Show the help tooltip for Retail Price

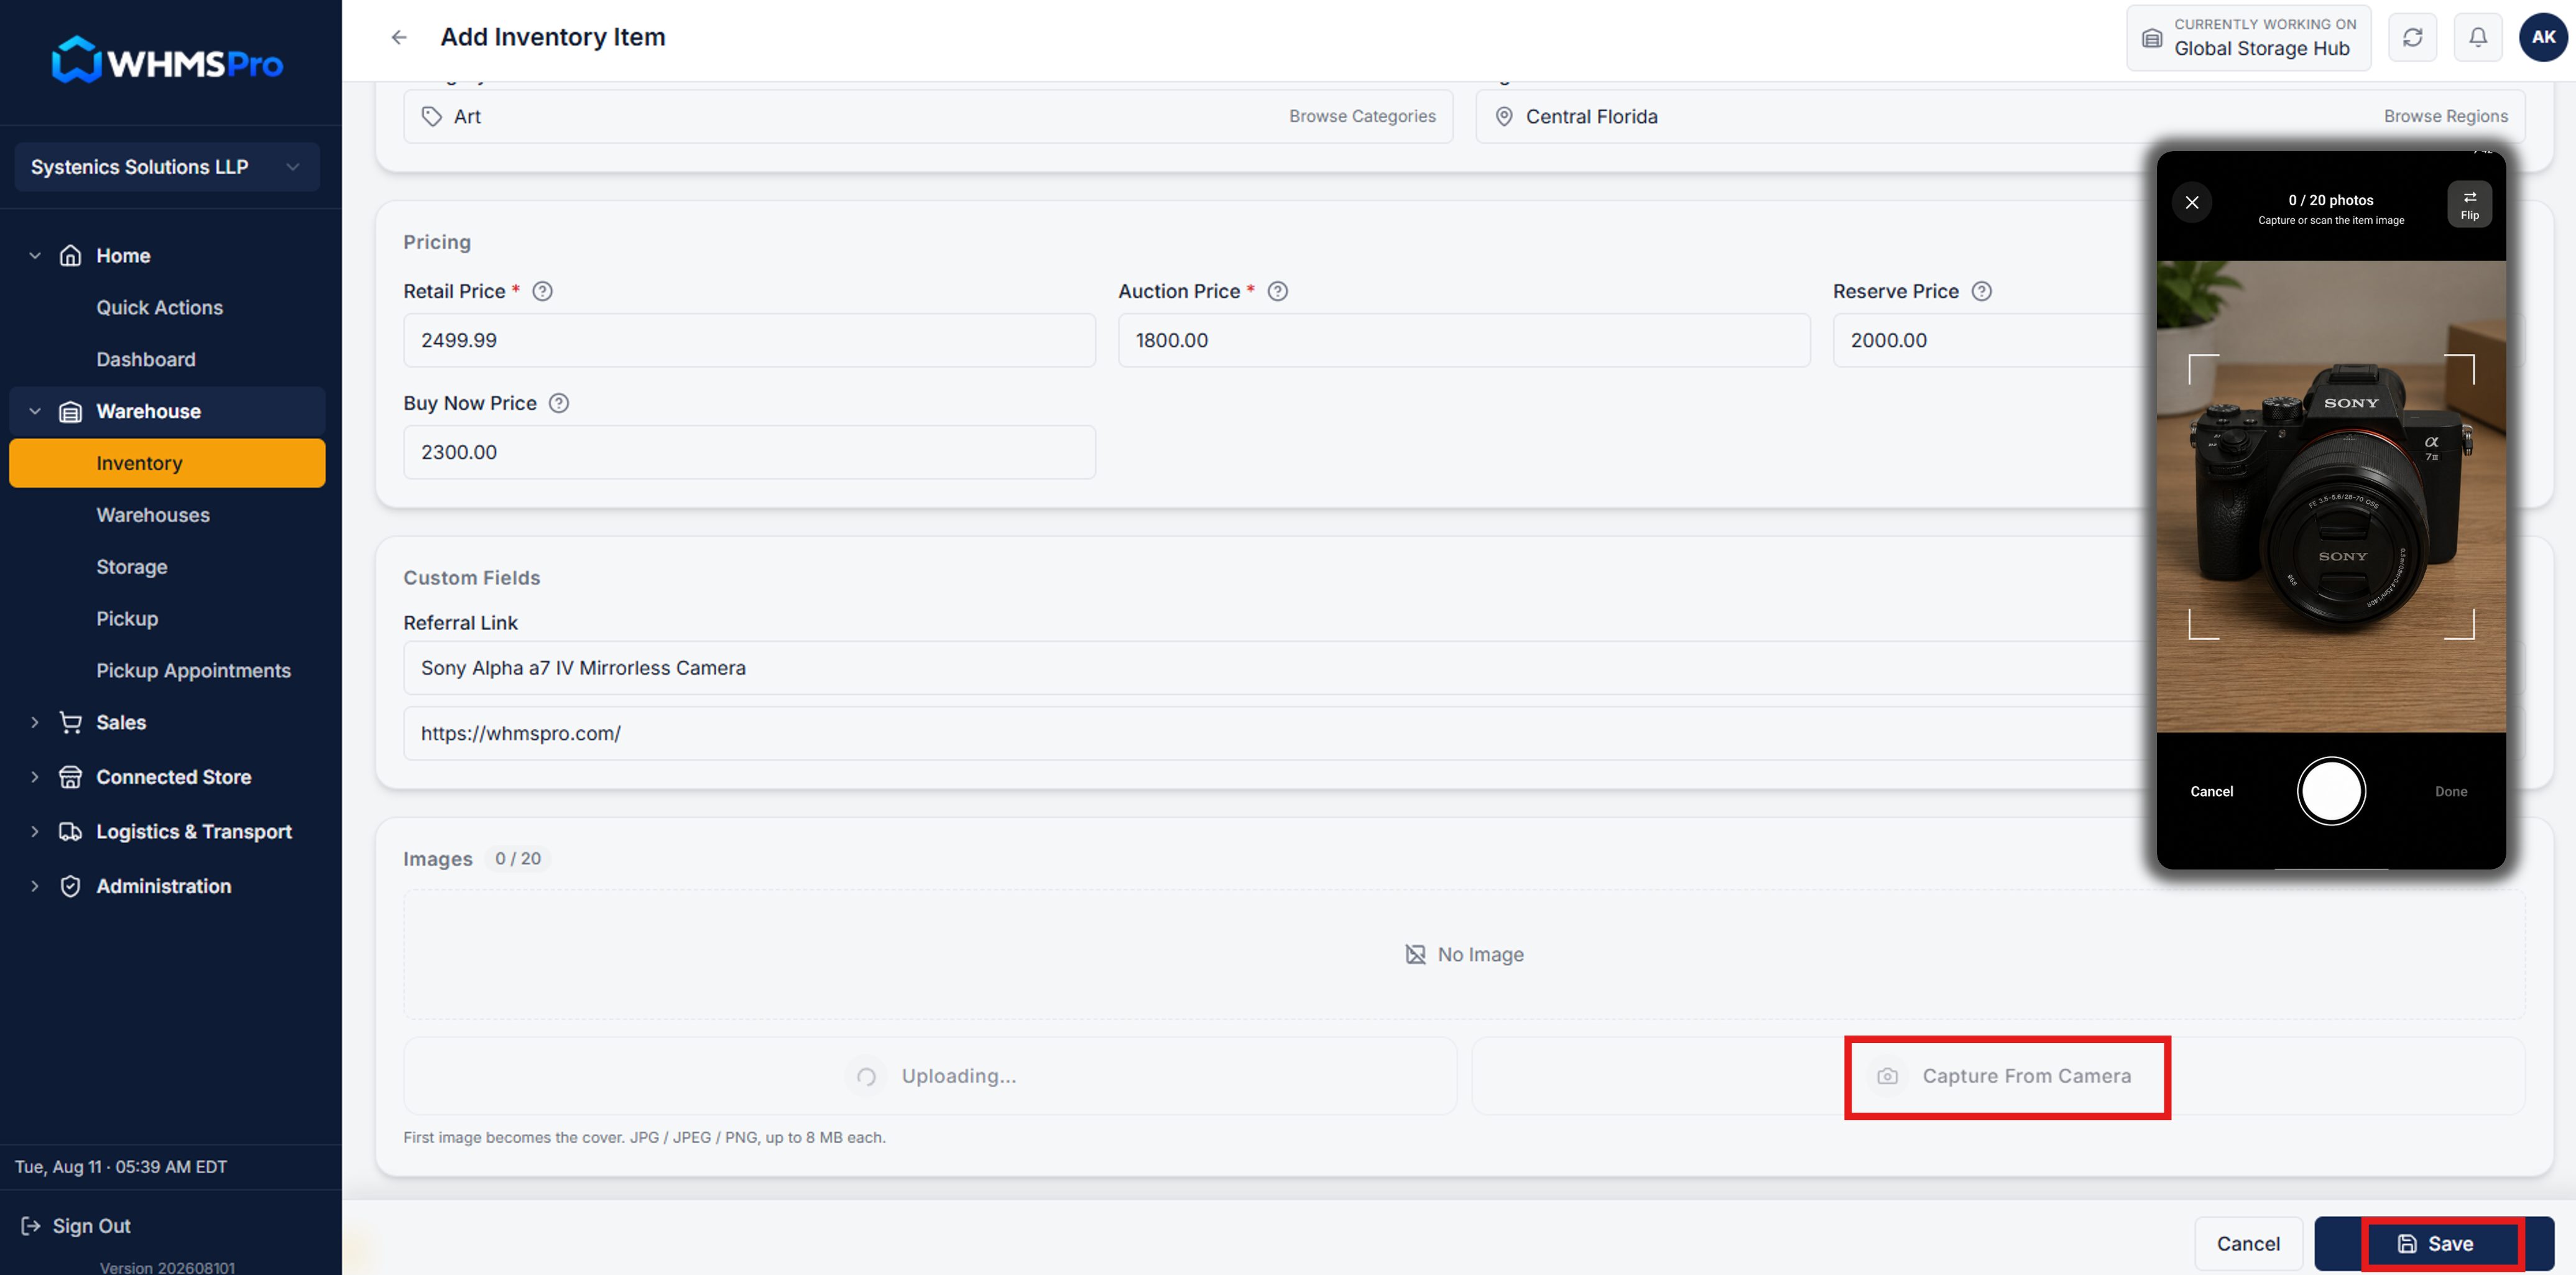(x=542, y=291)
